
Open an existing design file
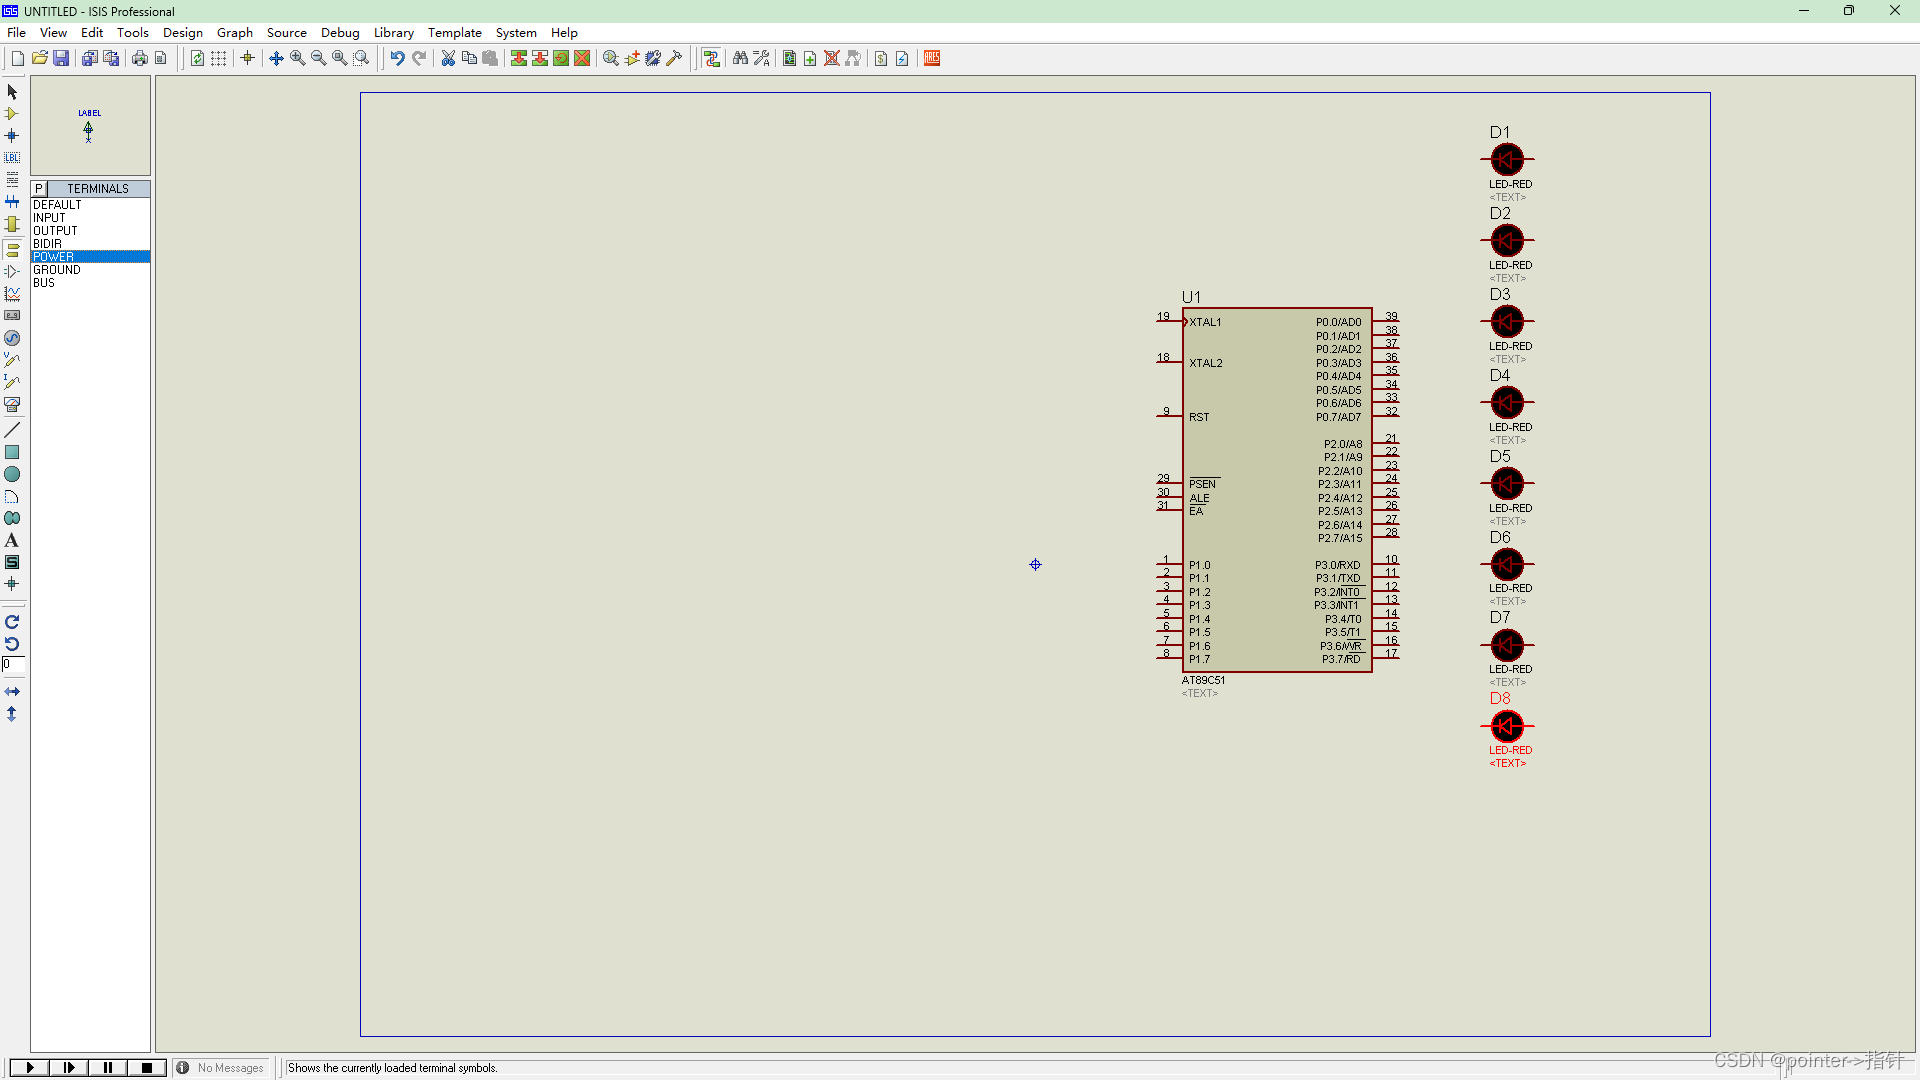[x=40, y=58]
